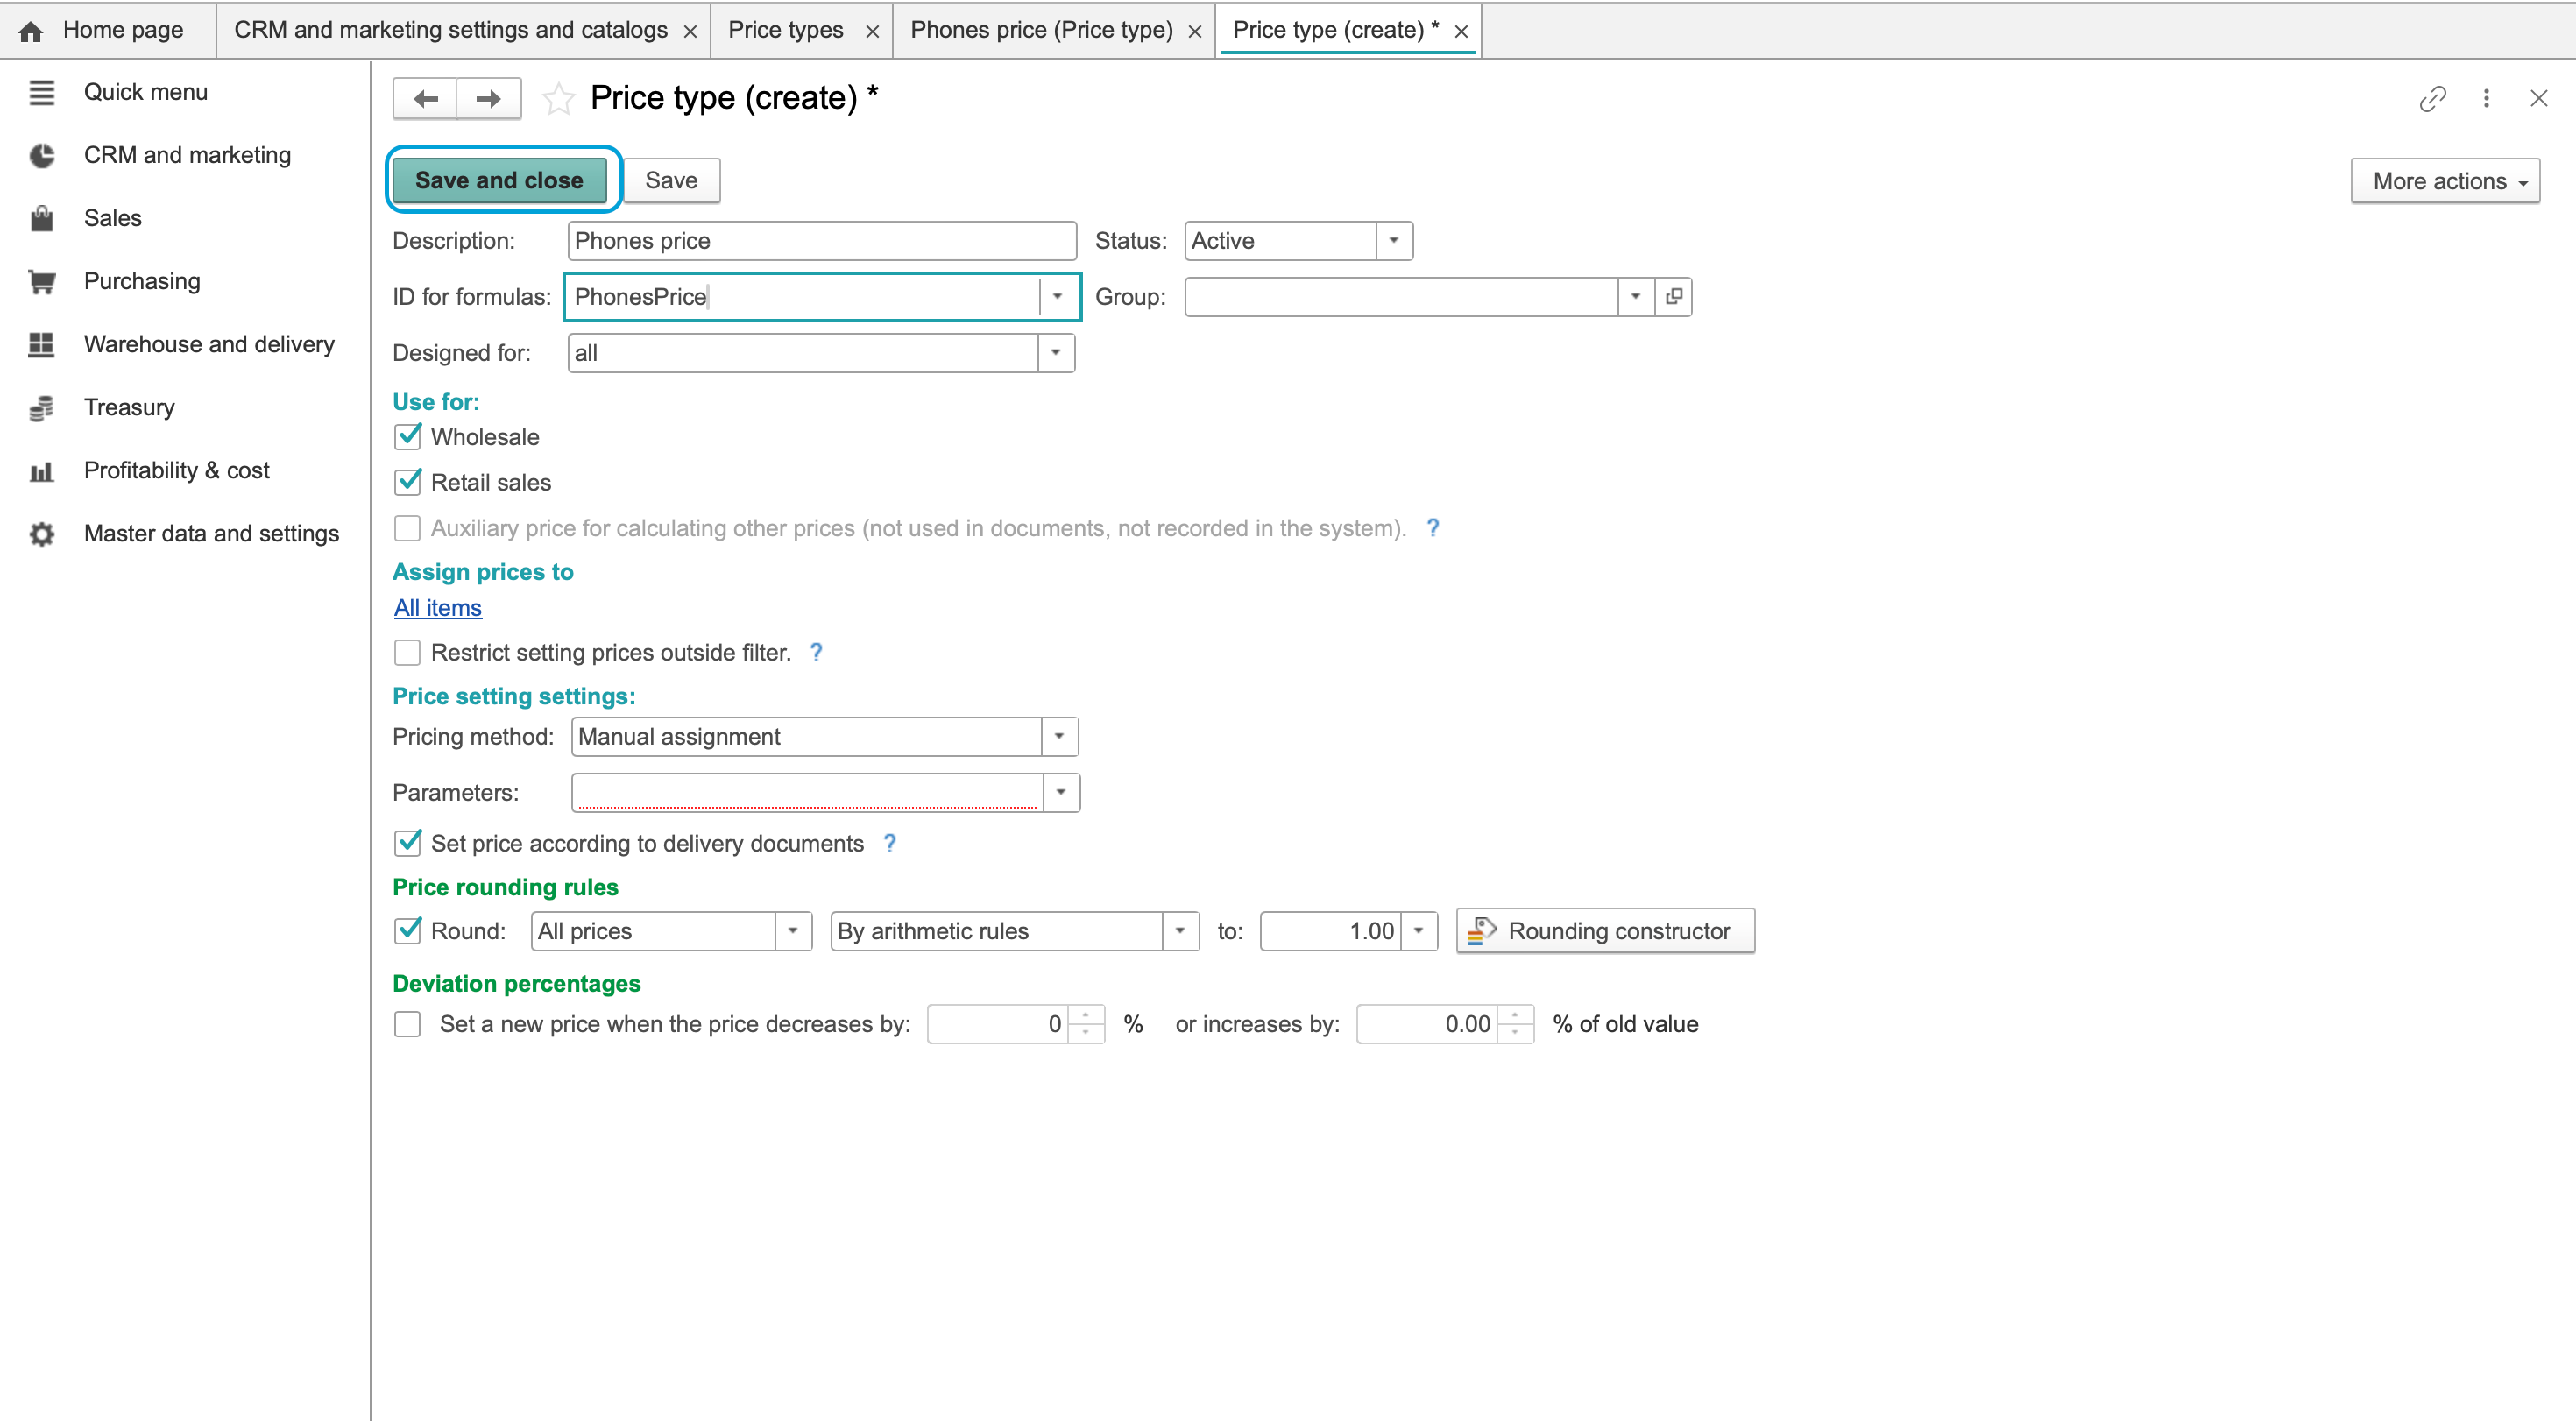Enable Restrict setting prices outside filter
Viewport: 2576px width, 1421px height.
coord(407,653)
